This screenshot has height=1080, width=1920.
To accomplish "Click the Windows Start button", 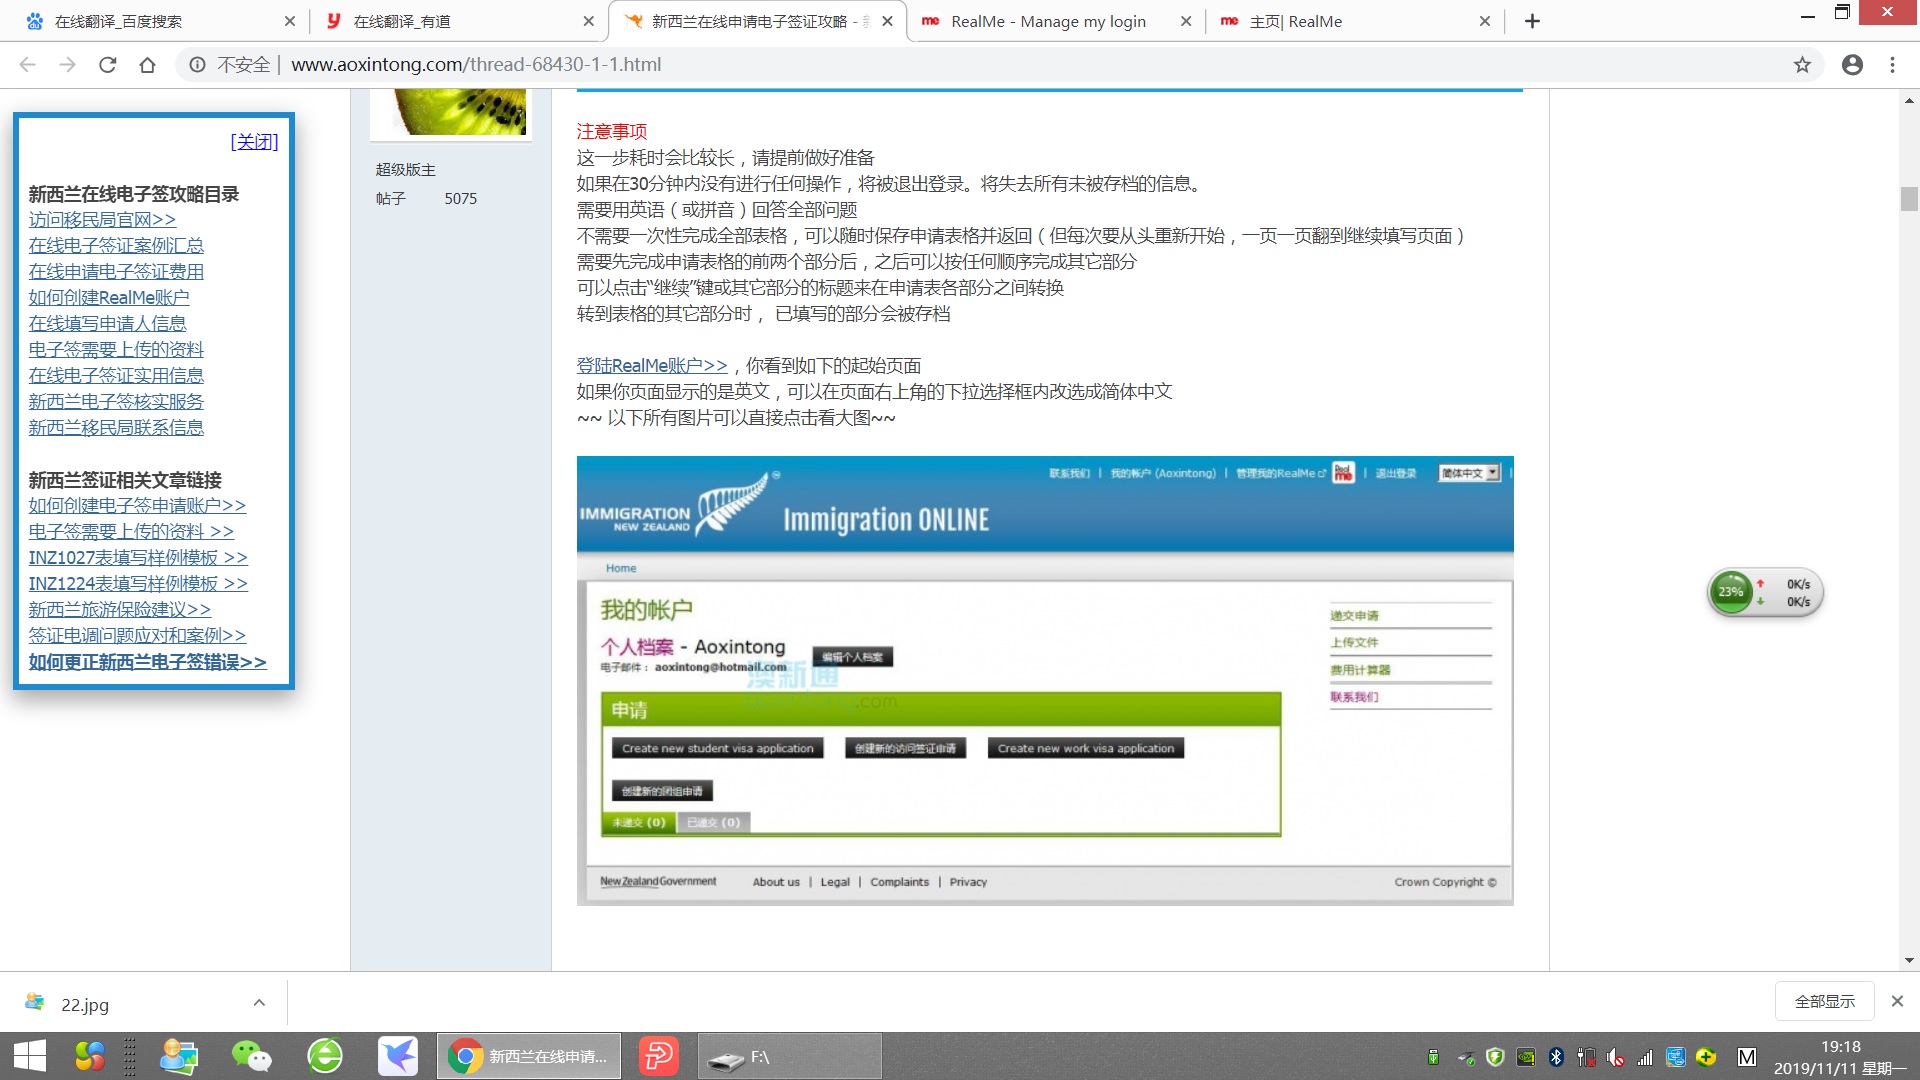I will point(30,1056).
